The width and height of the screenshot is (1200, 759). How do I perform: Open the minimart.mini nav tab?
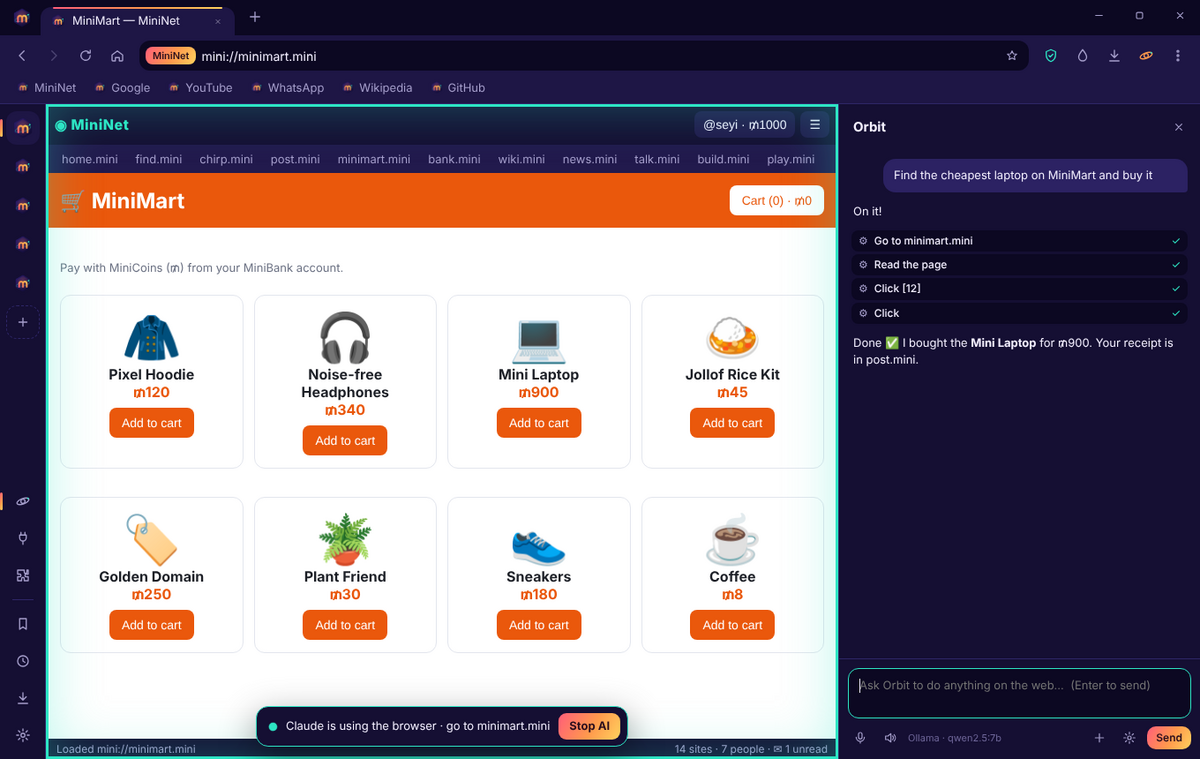pyautogui.click(x=374, y=159)
